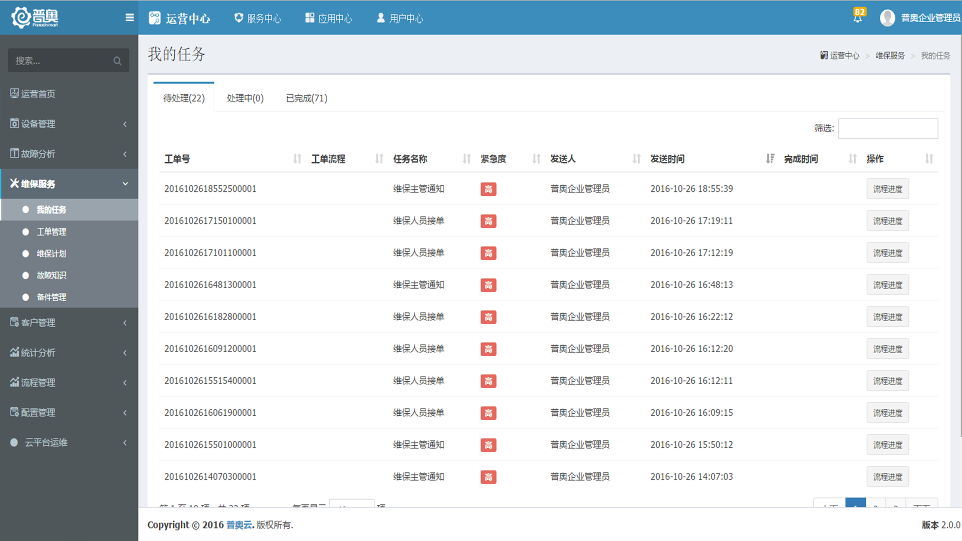
Task: Click send time 2016-10-26 18:55:39
Action: coord(691,189)
